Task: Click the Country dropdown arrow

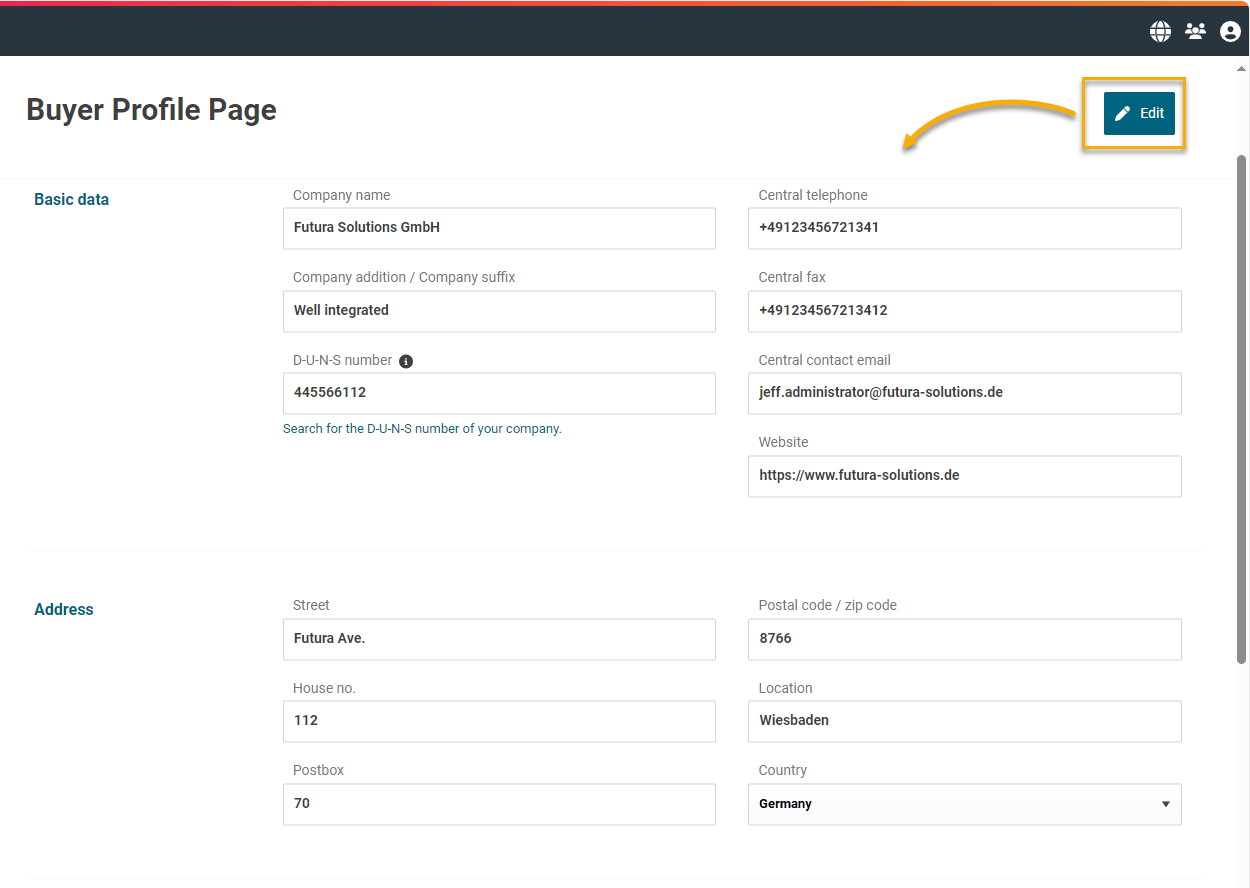Action: tap(1165, 804)
